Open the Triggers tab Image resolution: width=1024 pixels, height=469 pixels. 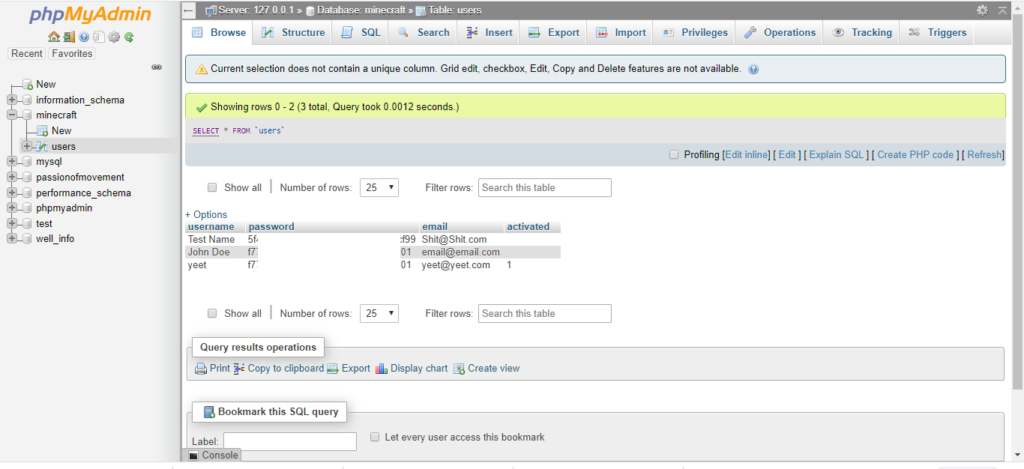pyautogui.click(x=937, y=33)
